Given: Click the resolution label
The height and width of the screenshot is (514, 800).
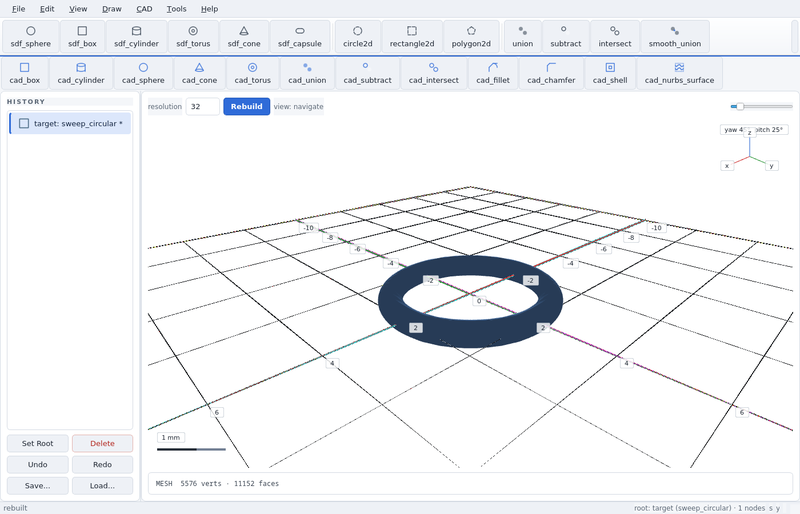Looking at the screenshot, I should (165, 107).
